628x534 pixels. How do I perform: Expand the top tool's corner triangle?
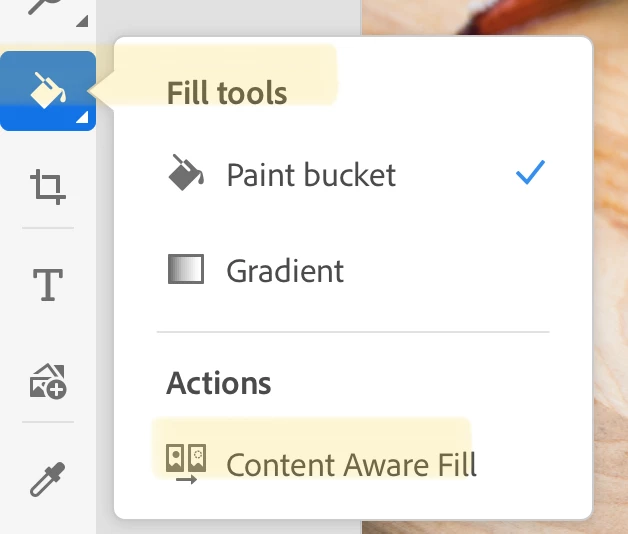[x=82, y=21]
